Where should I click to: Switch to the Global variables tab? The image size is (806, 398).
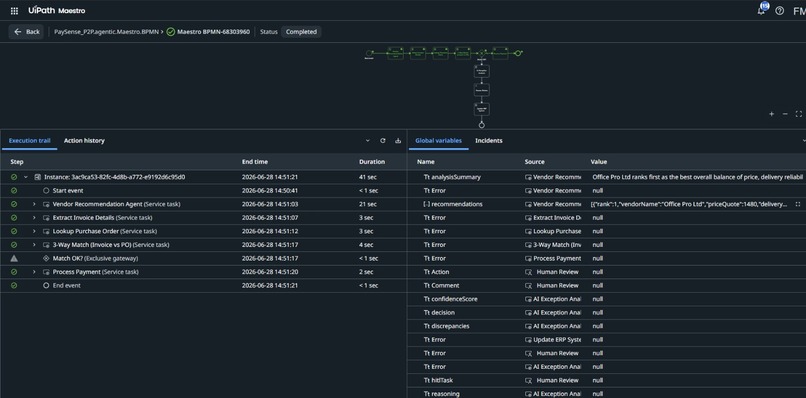(x=438, y=140)
